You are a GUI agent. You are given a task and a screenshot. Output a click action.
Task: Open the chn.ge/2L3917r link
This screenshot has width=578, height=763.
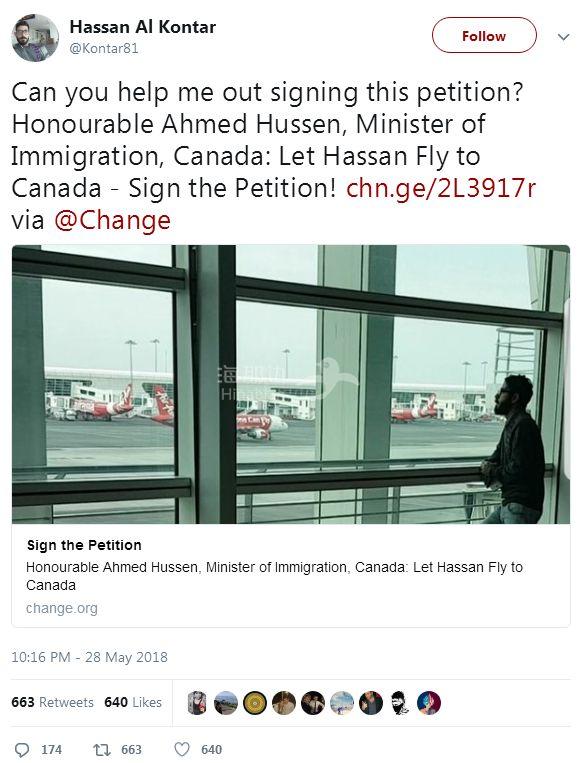[x=440, y=188]
